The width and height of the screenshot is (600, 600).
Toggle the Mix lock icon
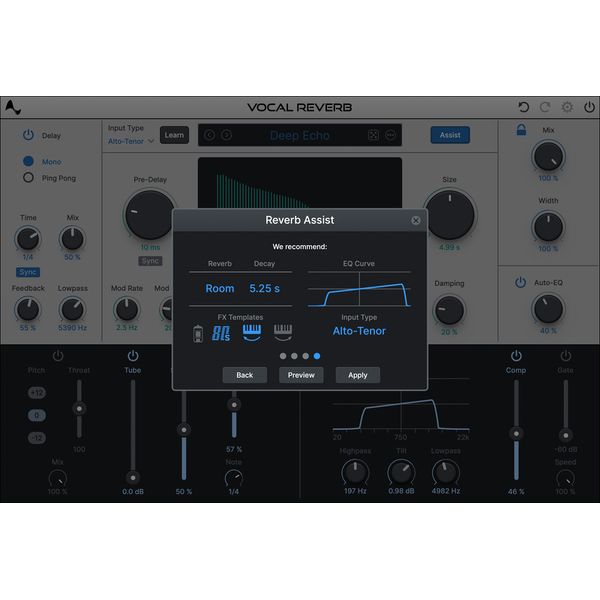pyautogui.click(x=521, y=130)
